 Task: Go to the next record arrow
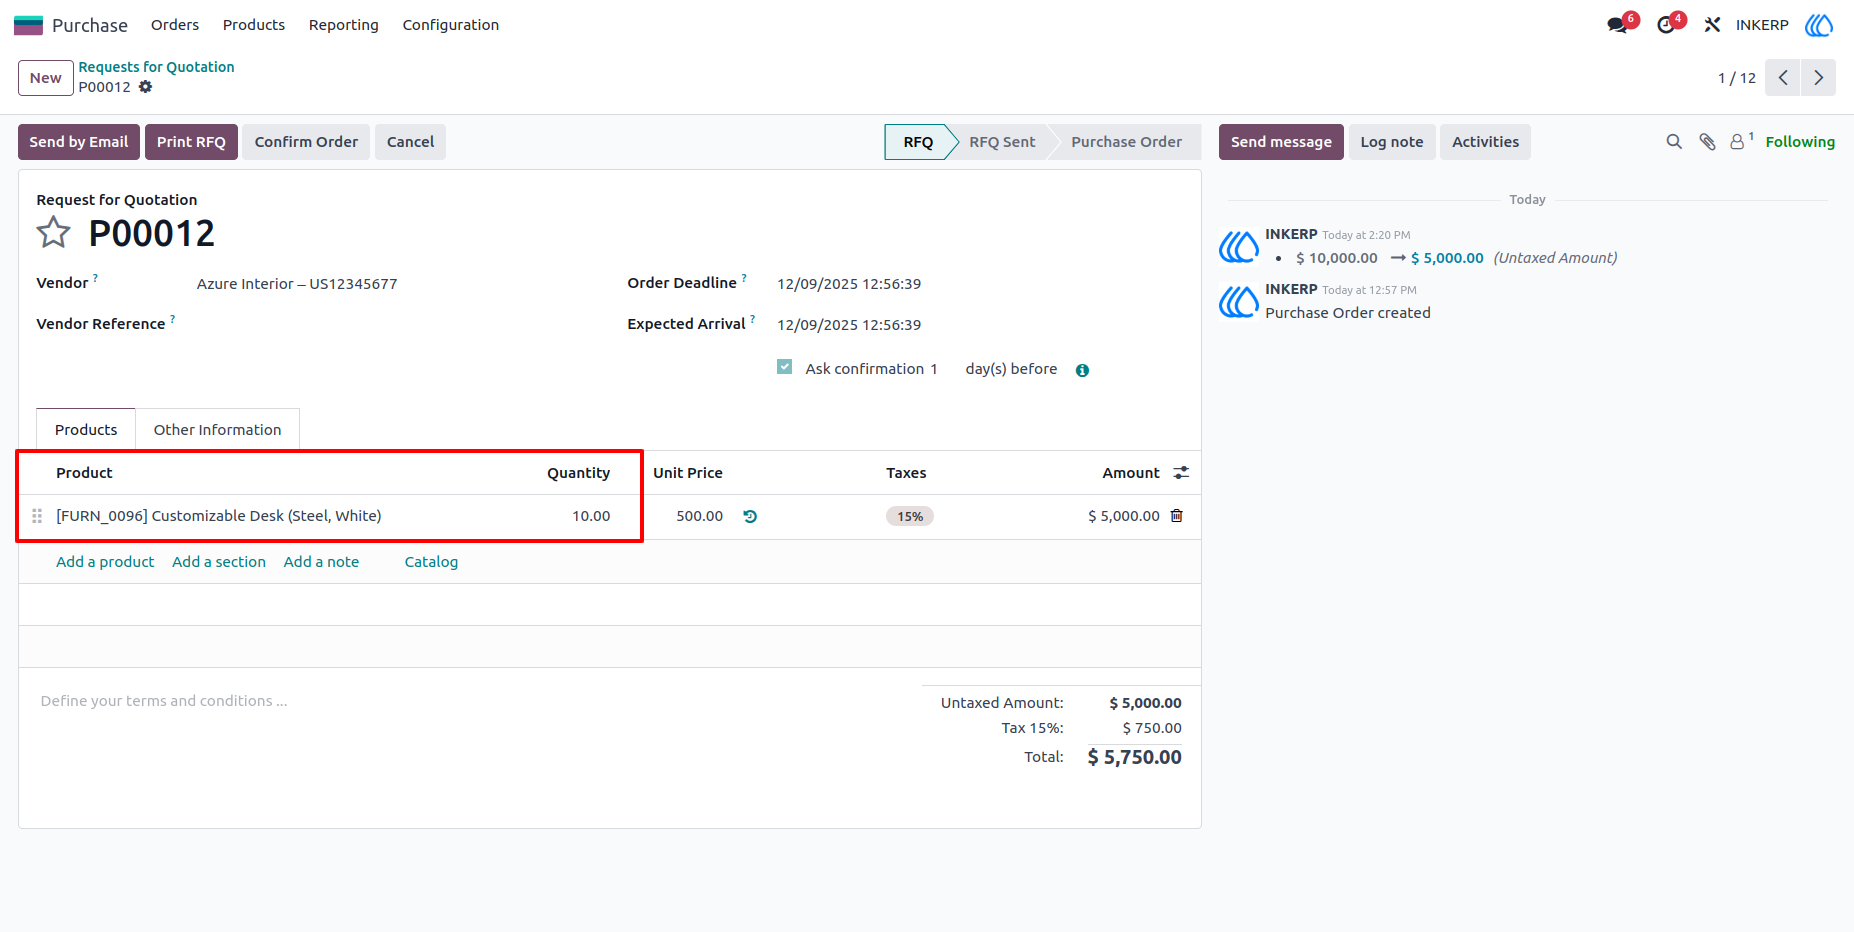pyautogui.click(x=1818, y=78)
